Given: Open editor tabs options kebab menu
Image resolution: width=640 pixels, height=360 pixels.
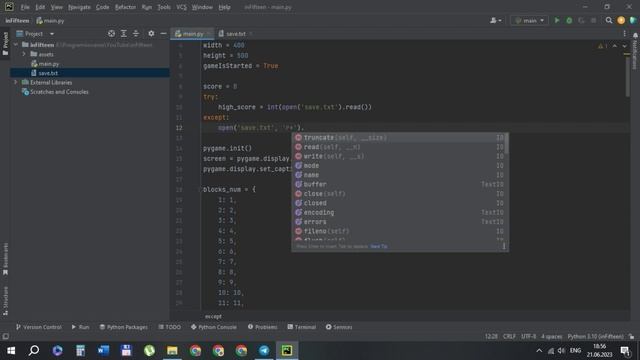Looking at the screenshot, I should (x=624, y=33).
